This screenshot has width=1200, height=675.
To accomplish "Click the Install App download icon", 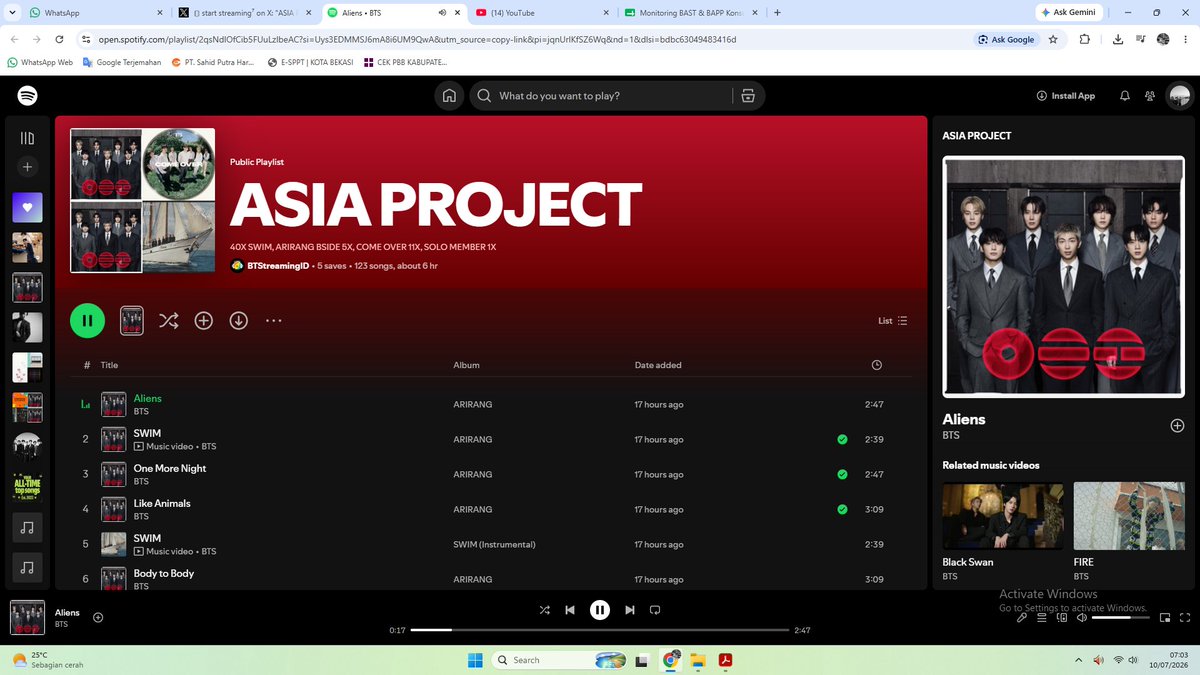I will pyautogui.click(x=1042, y=96).
